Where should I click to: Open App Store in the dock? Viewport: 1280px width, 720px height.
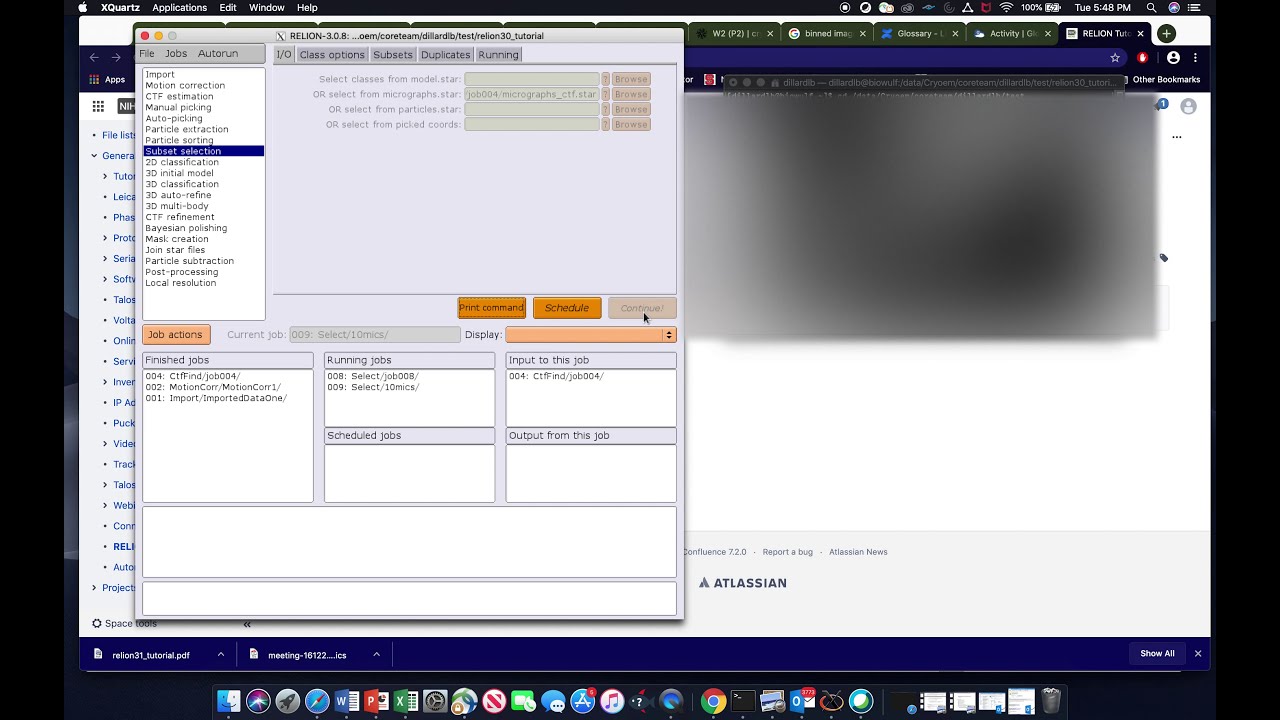[x=583, y=702]
